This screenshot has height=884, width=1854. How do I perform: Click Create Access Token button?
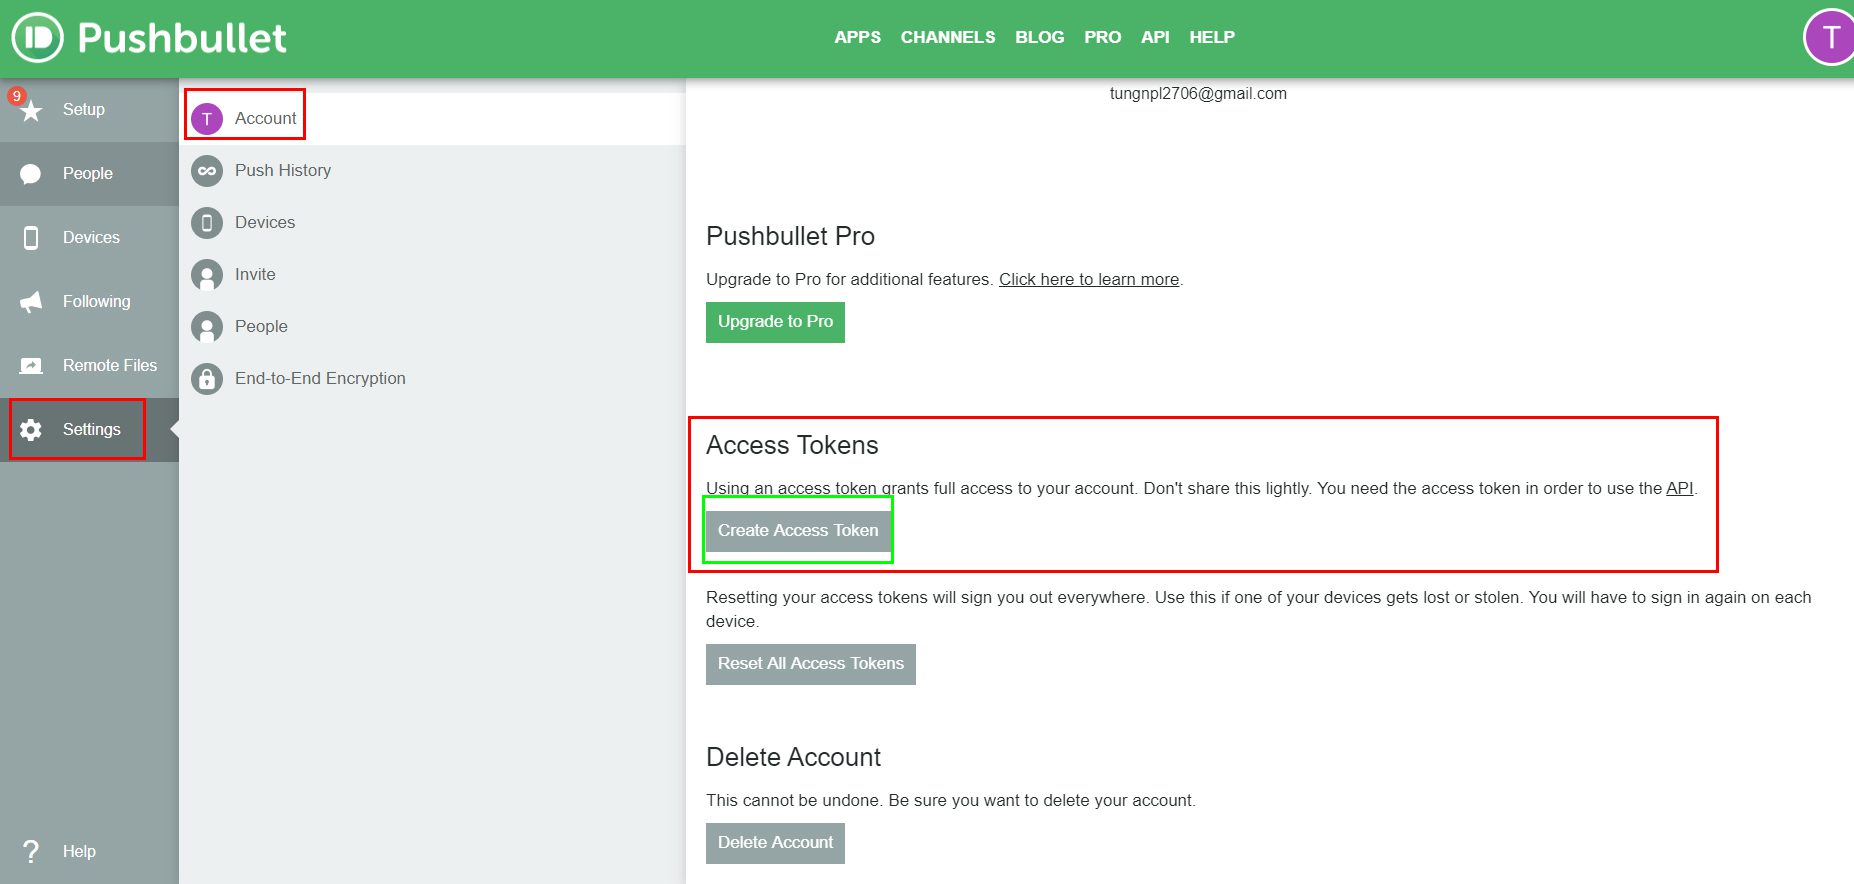tap(798, 531)
